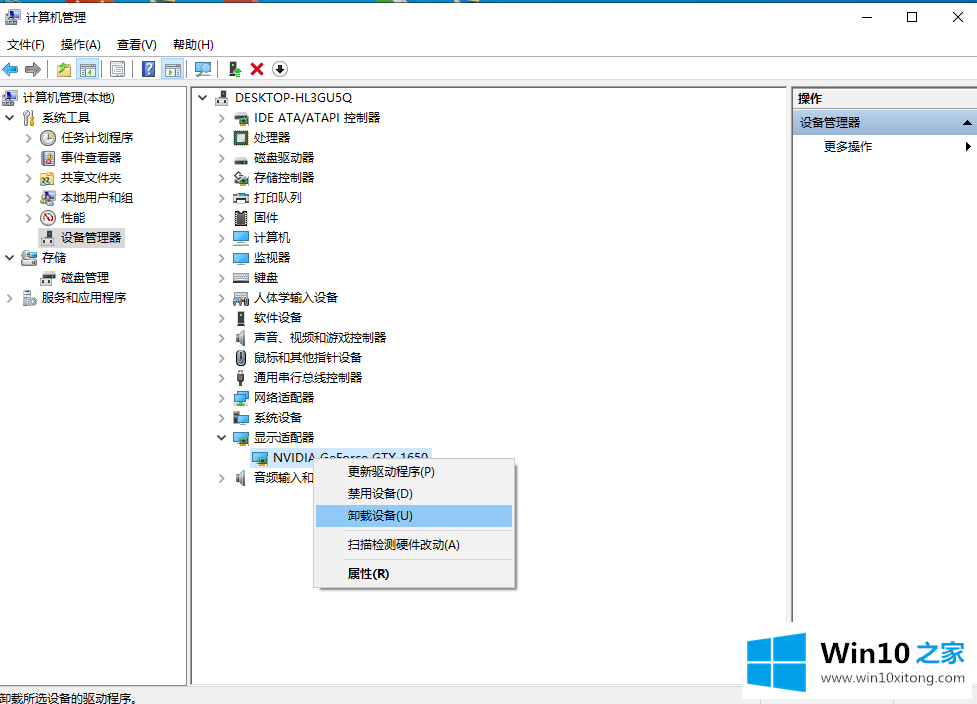Click the Back arrow toolbar icon
This screenshot has height=704, width=977.
[11, 69]
